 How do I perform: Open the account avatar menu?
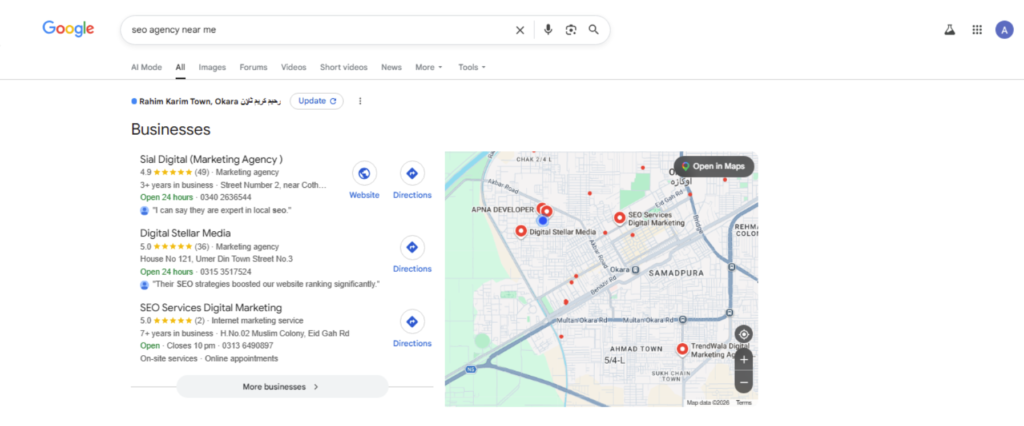[x=1004, y=29]
